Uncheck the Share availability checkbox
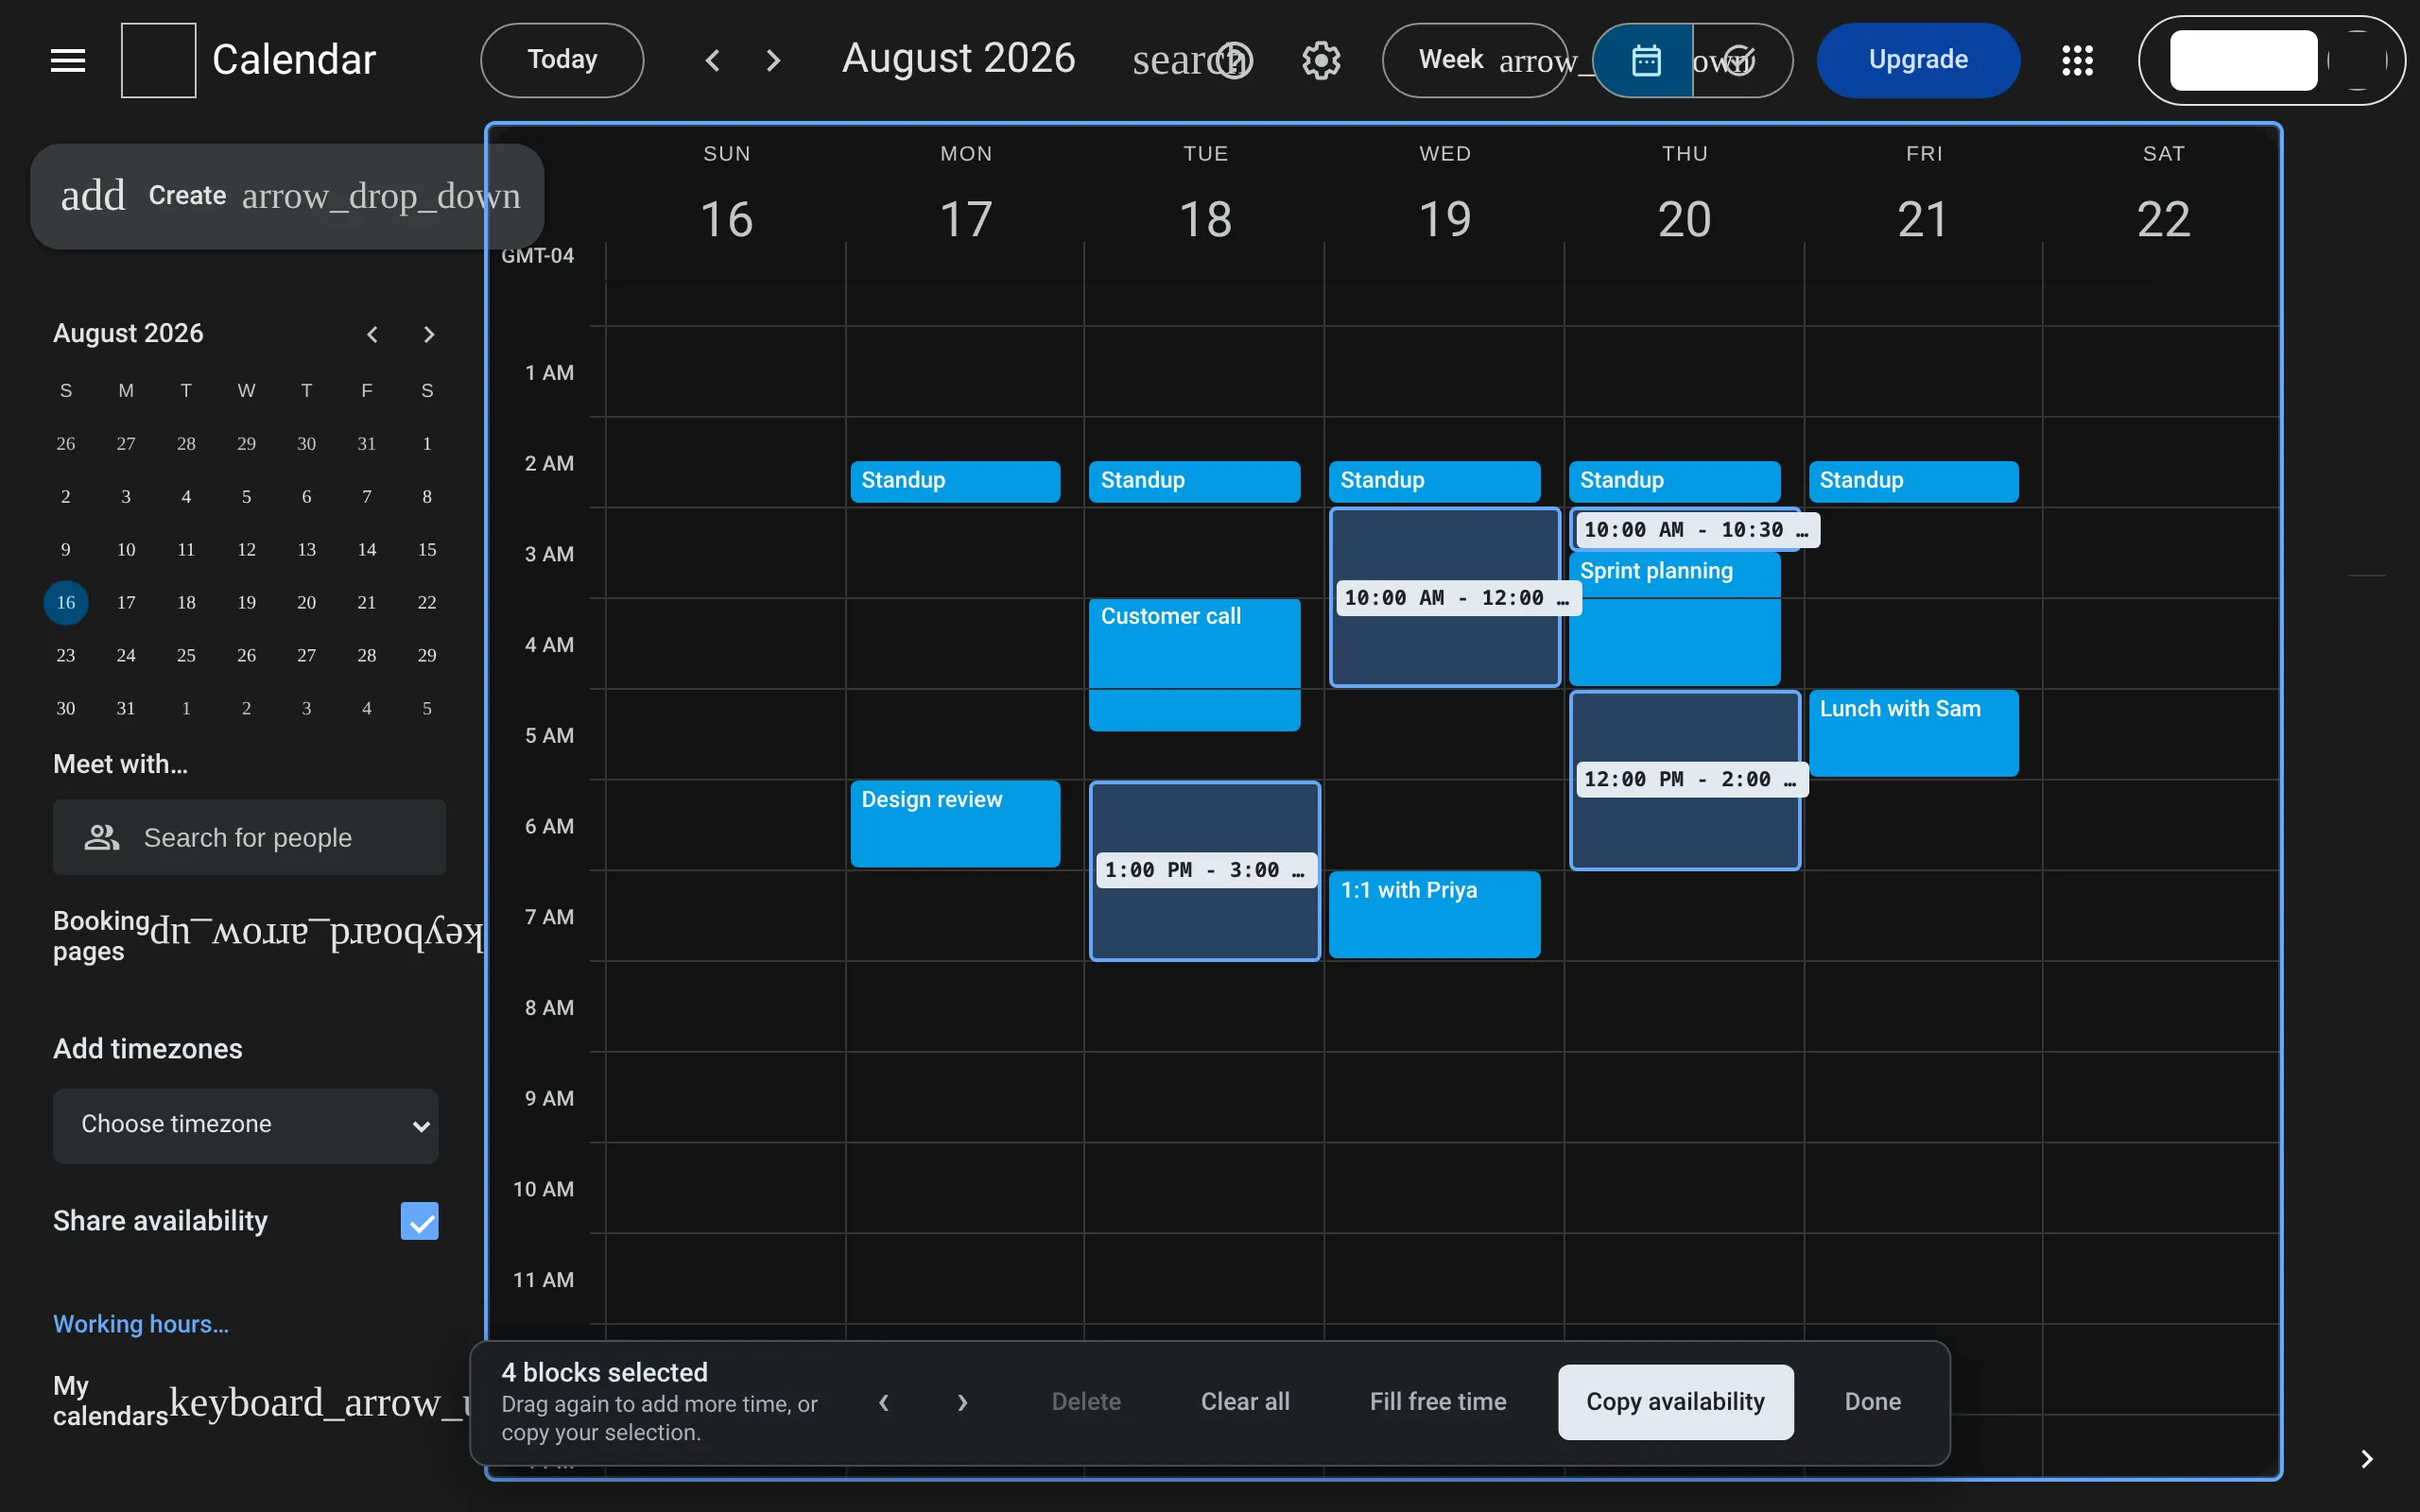Image resolution: width=2420 pixels, height=1512 pixels. click(419, 1221)
